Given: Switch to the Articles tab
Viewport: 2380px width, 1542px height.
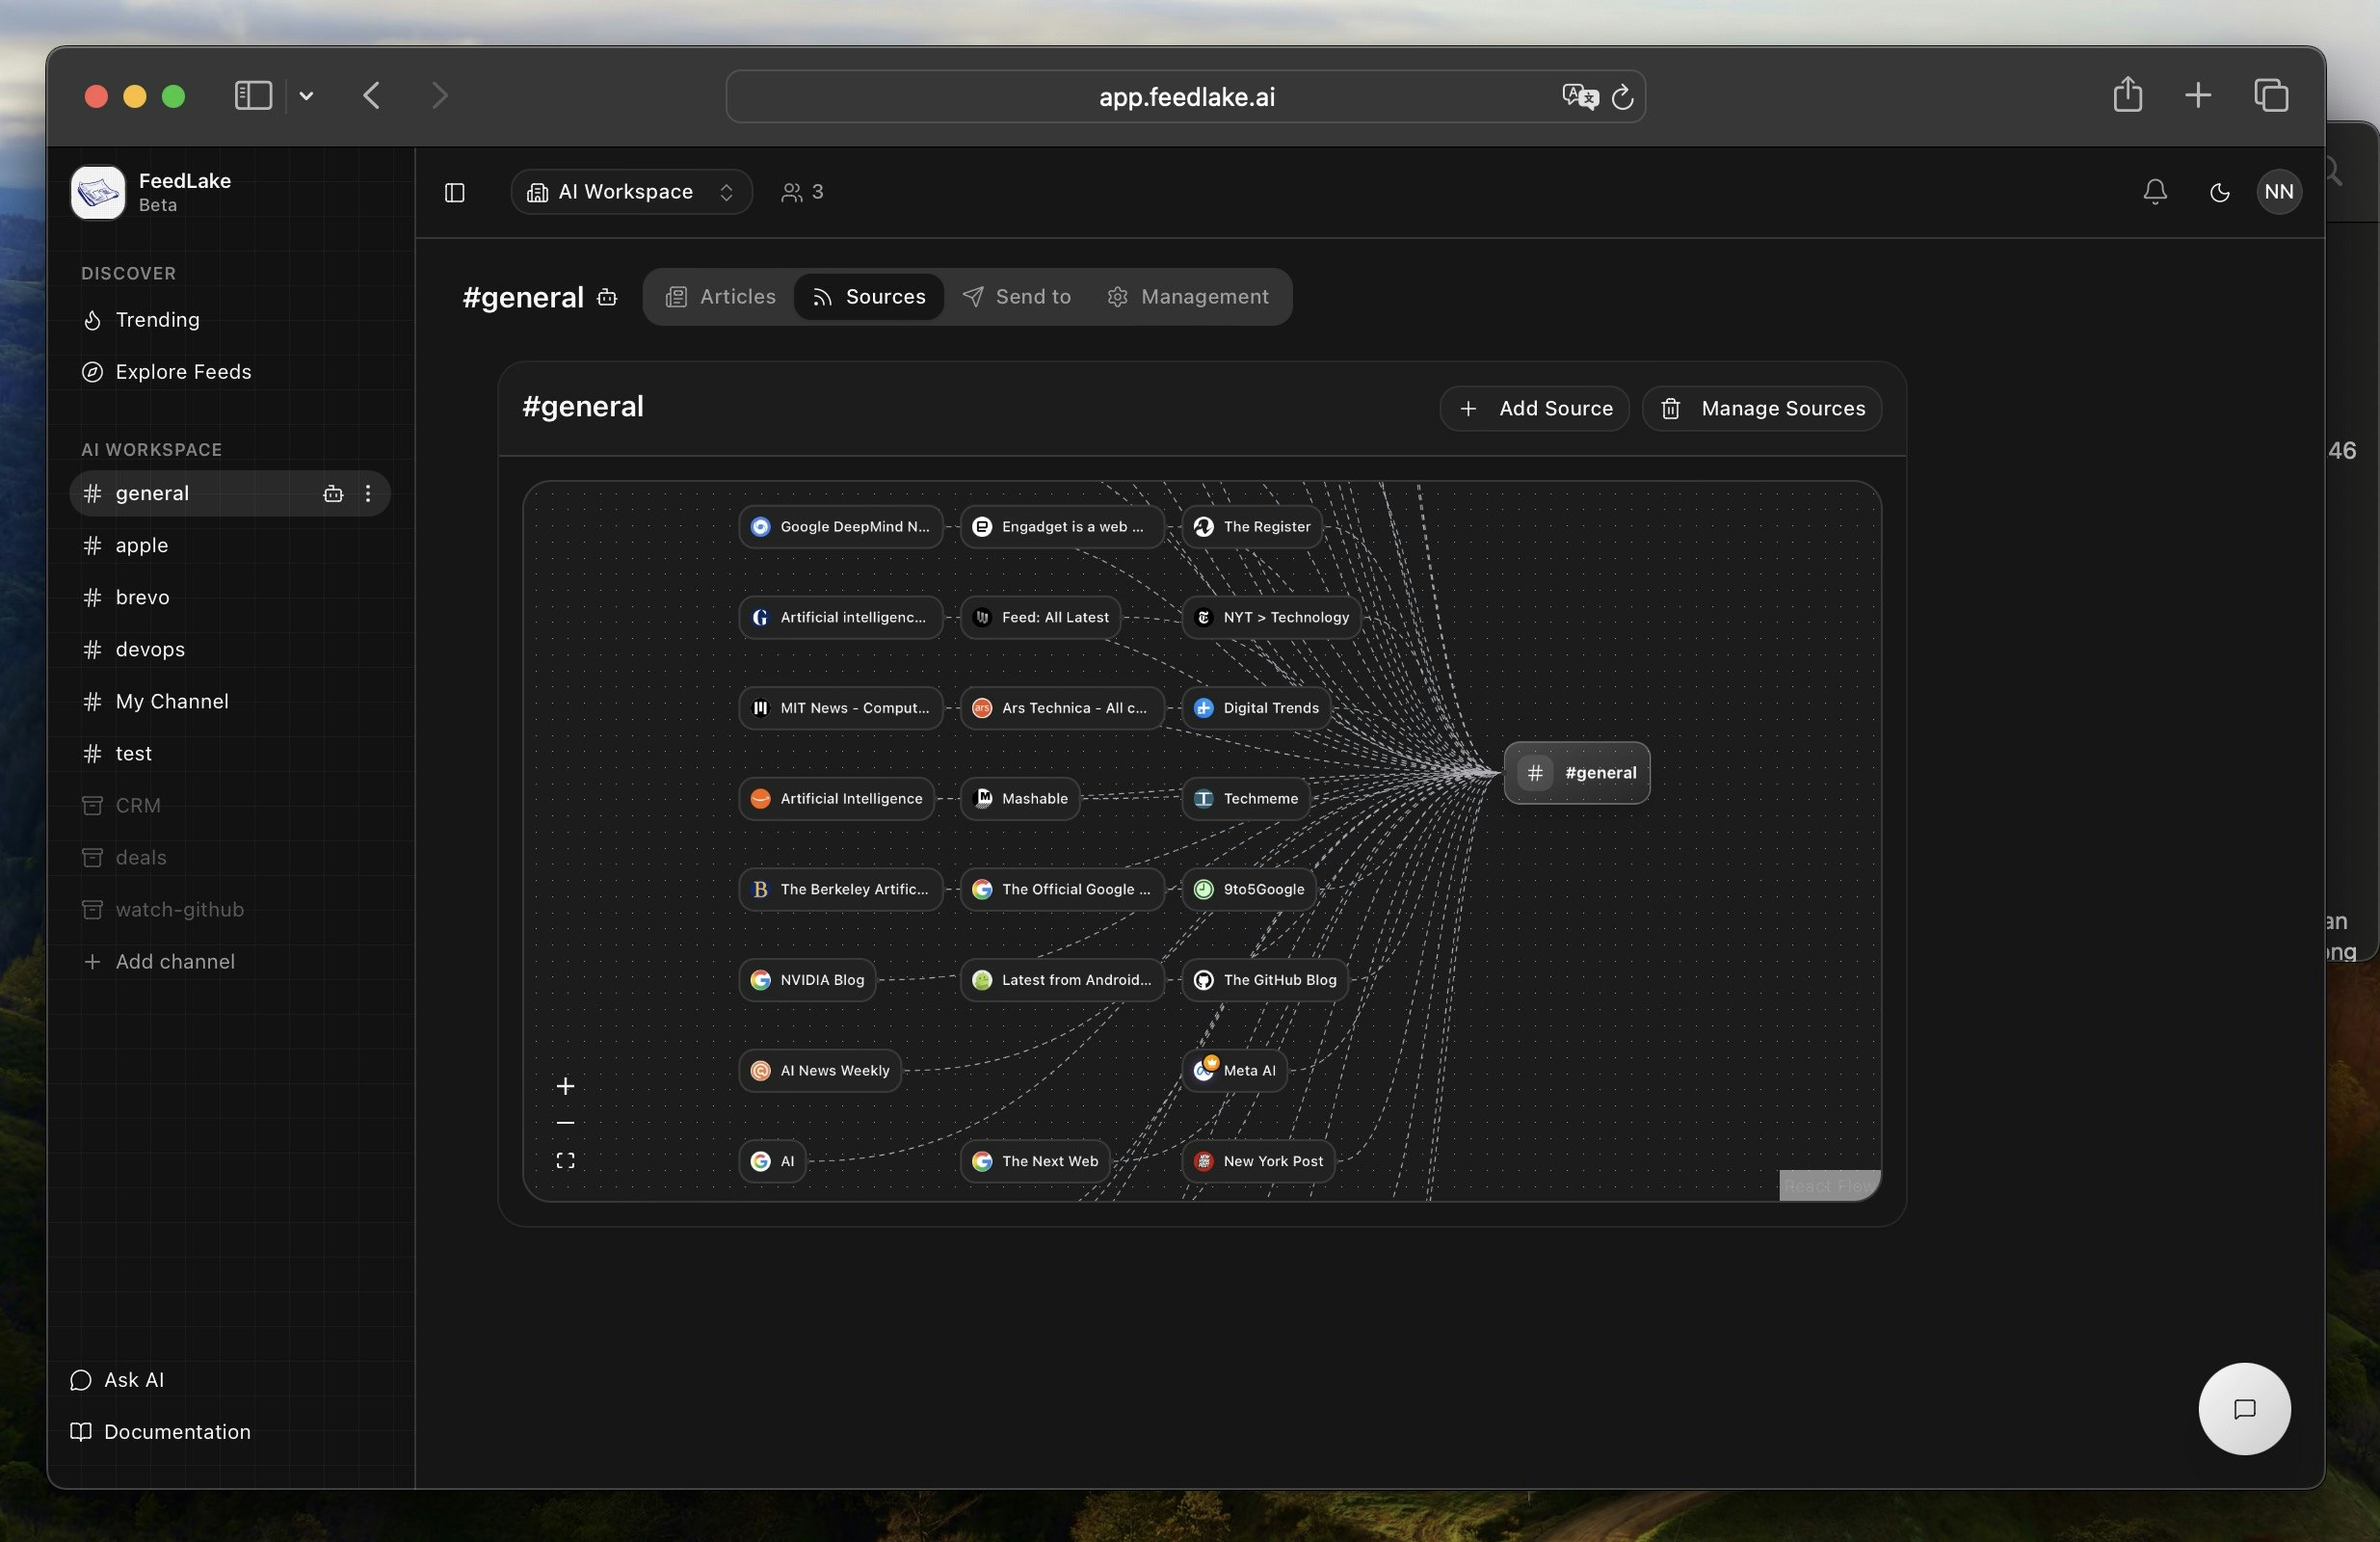Looking at the screenshot, I should coord(720,297).
